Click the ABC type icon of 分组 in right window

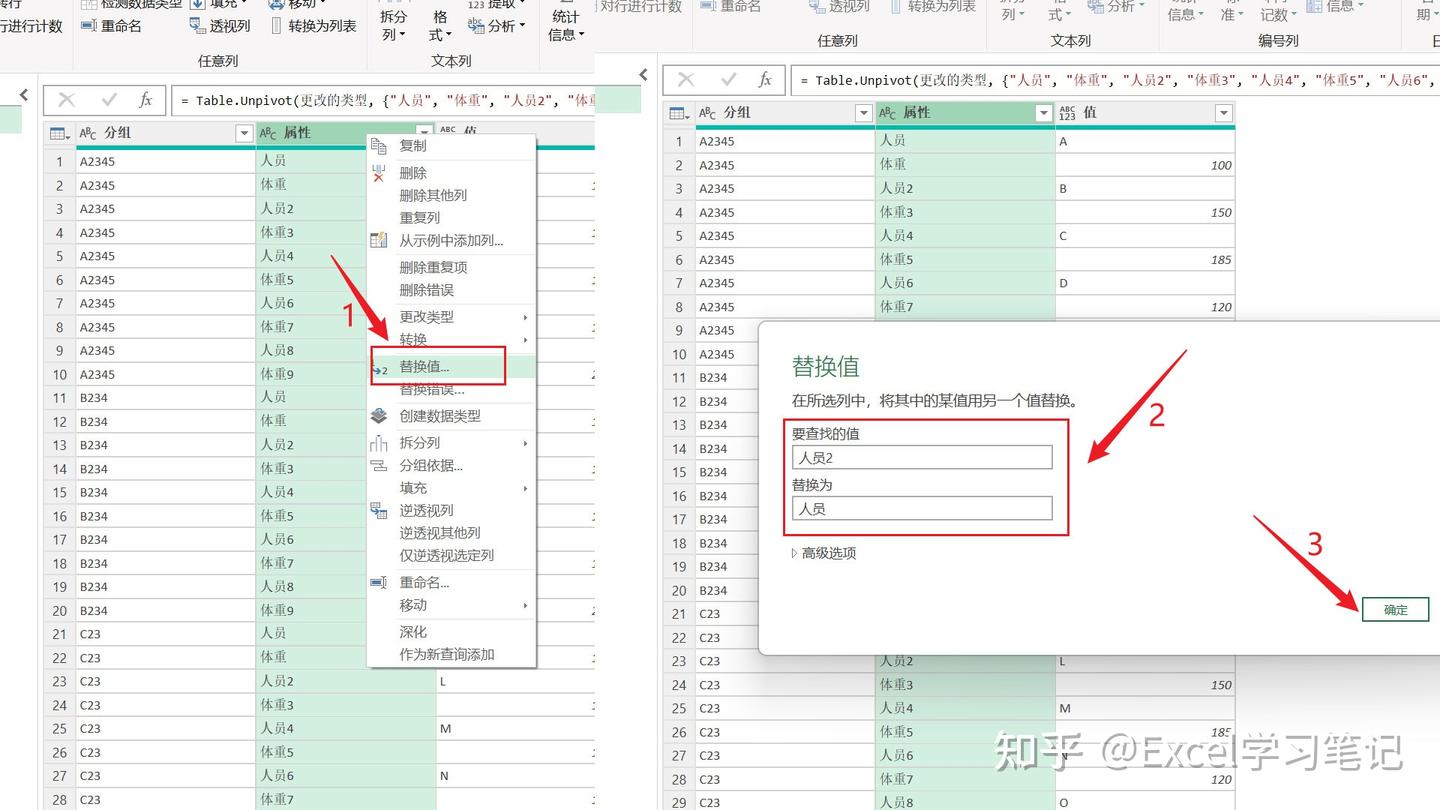pos(708,113)
